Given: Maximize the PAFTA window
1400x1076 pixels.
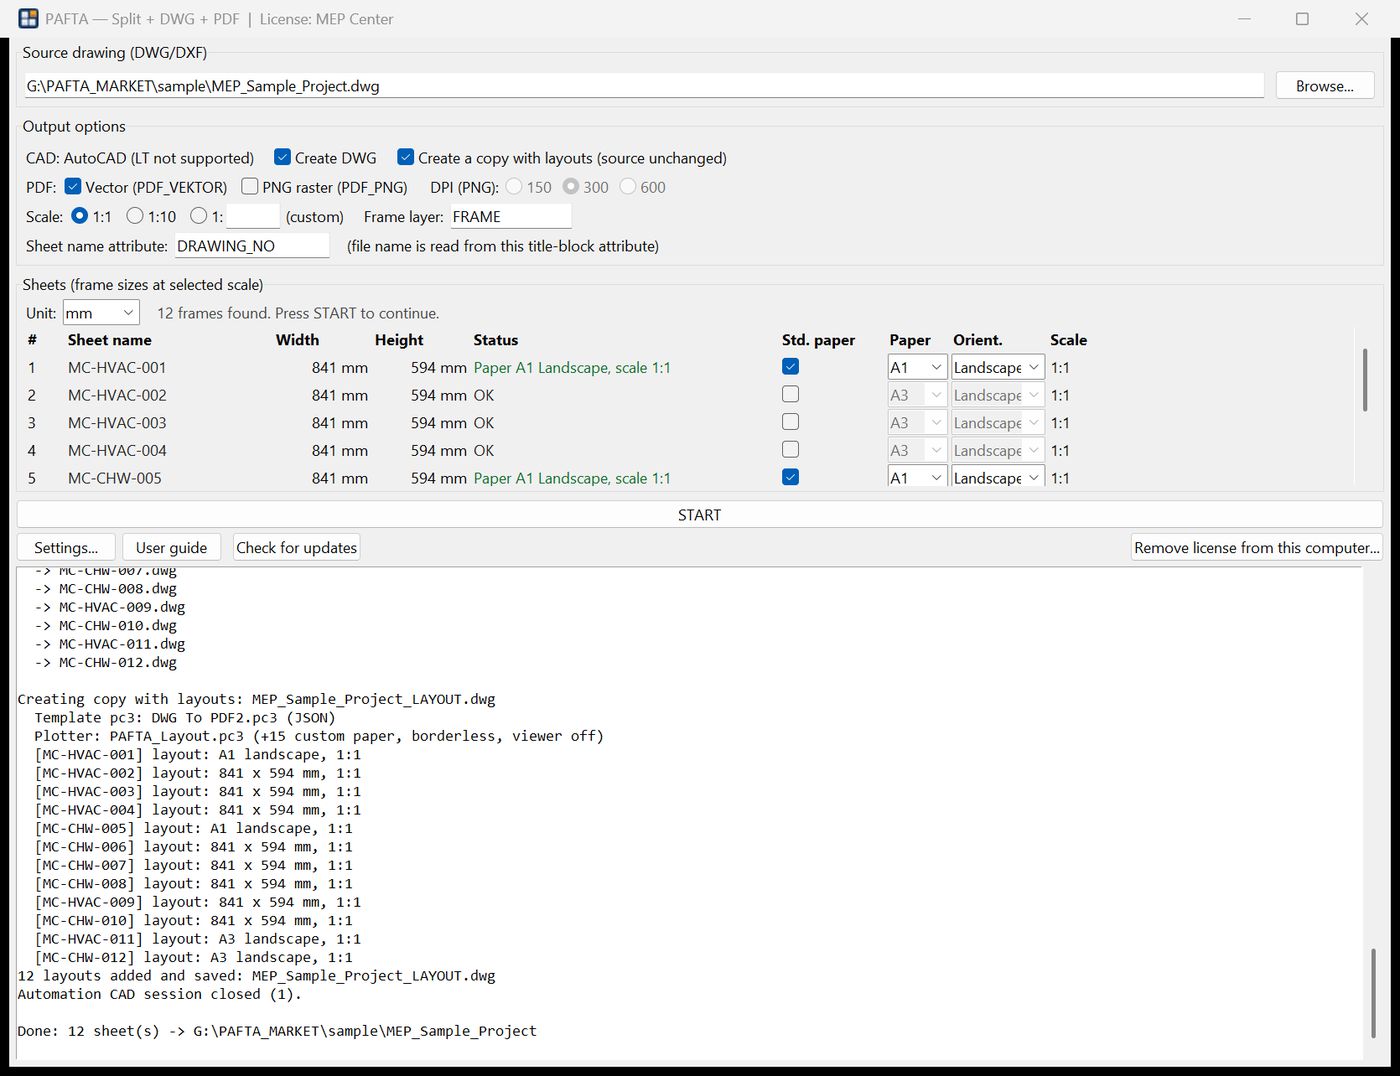Looking at the screenshot, I should 1302,19.
